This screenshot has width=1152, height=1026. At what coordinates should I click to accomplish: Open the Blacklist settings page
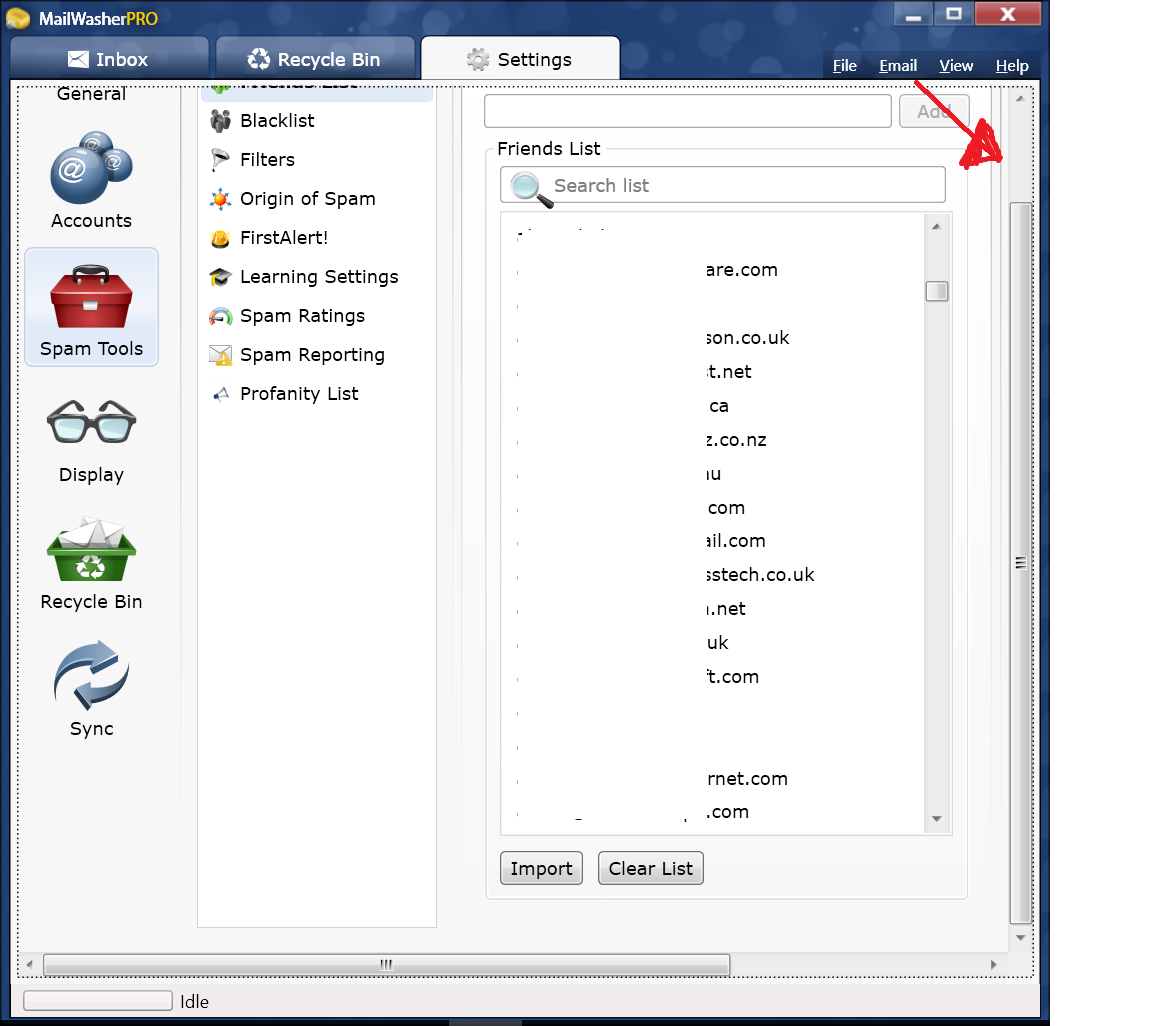pos(277,121)
